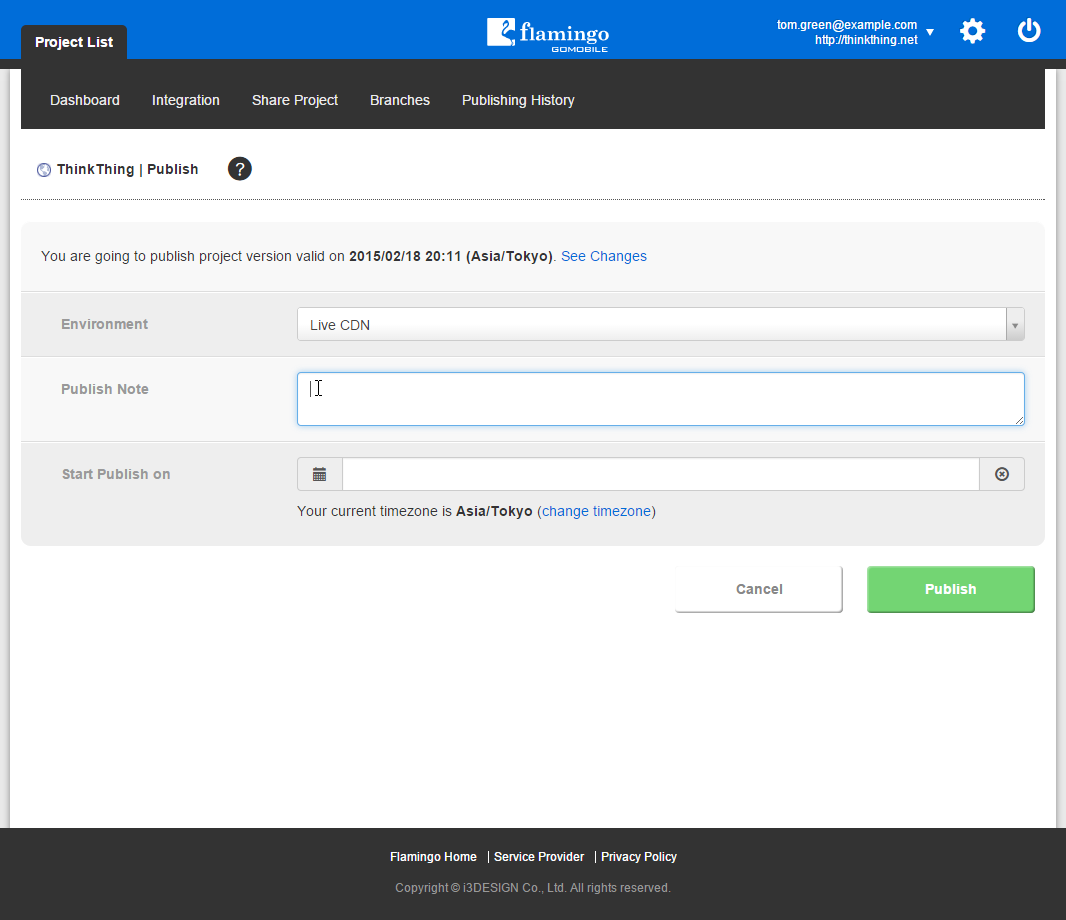Open the Branches menu item

pos(400,100)
